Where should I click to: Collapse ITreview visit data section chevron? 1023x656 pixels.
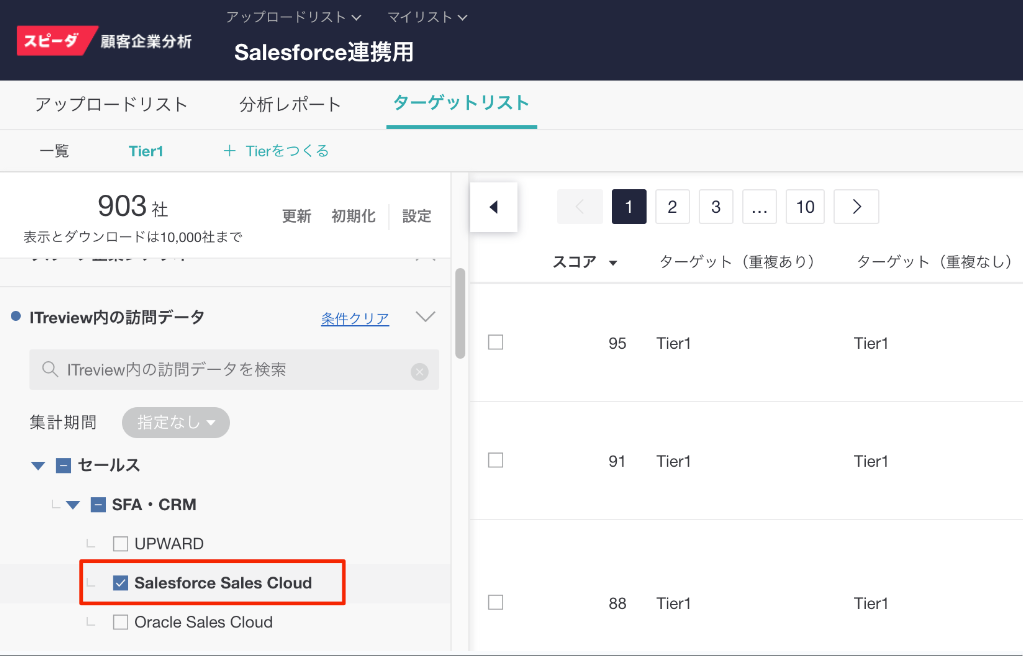pos(425,317)
